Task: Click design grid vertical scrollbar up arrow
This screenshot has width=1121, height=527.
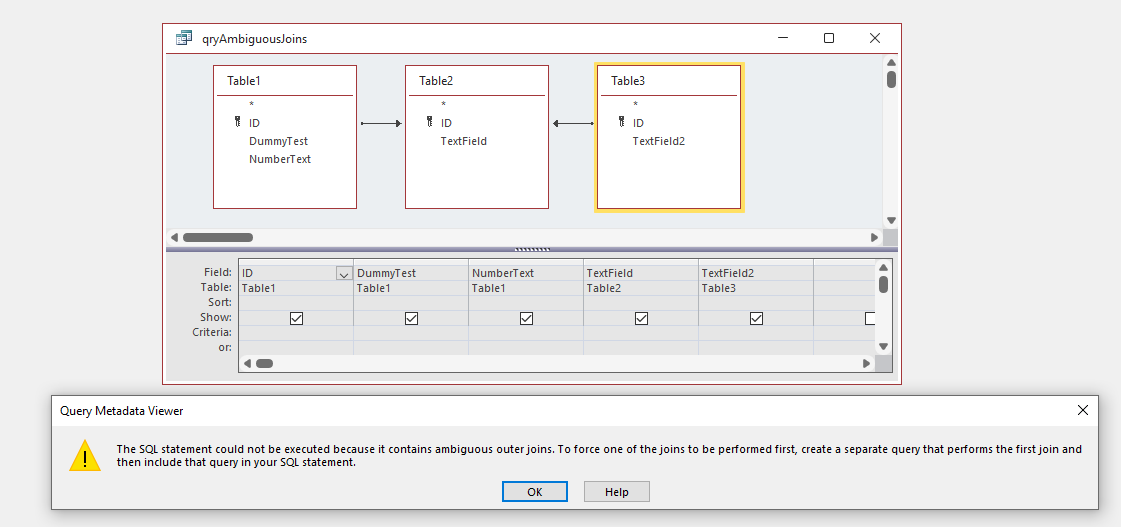Action: click(884, 269)
